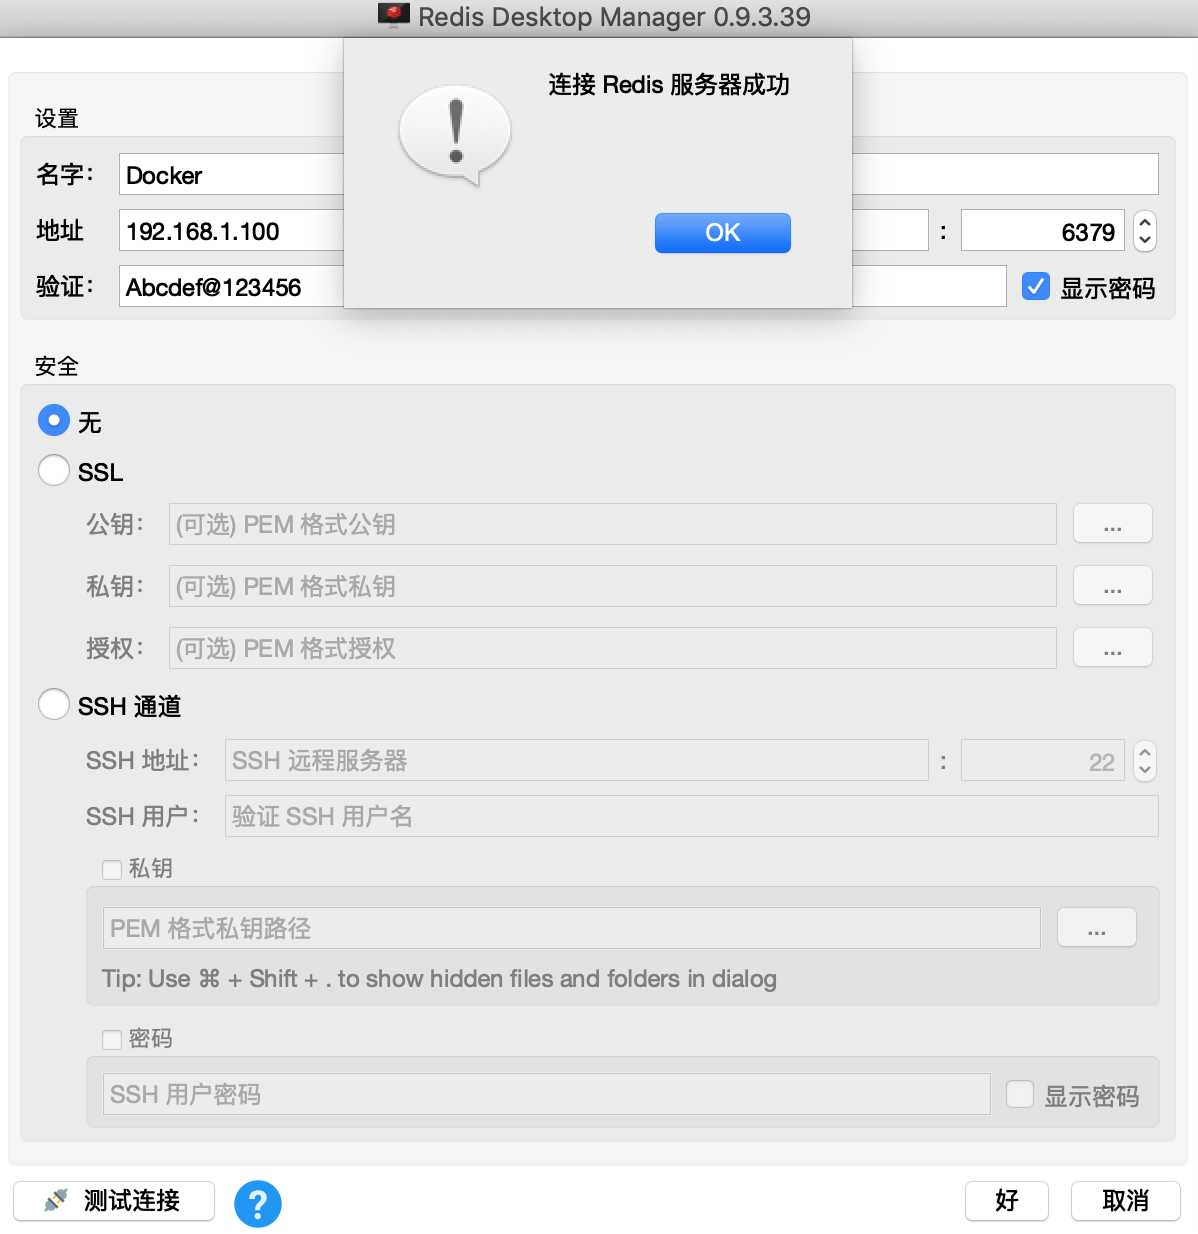Select the 无 security radio button
Screen dimensions: 1198x1234
coord(54,421)
